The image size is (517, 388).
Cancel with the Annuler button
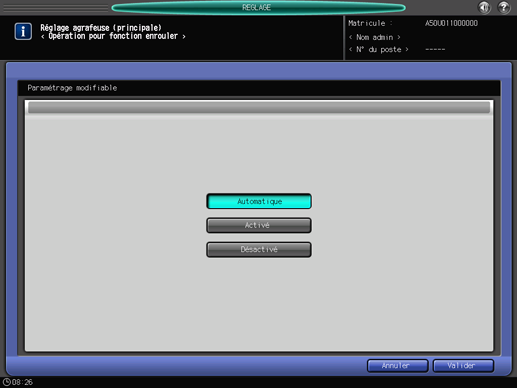click(x=397, y=366)
